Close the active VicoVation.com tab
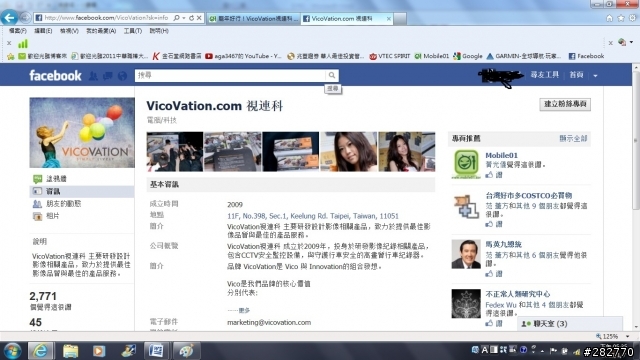 tap(389, 18)
